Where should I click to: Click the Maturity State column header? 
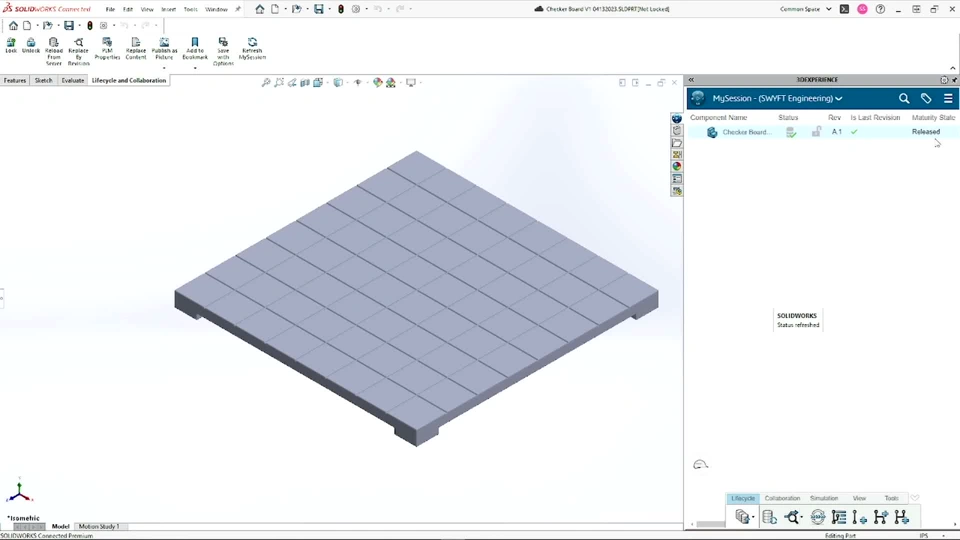point(933,118)
